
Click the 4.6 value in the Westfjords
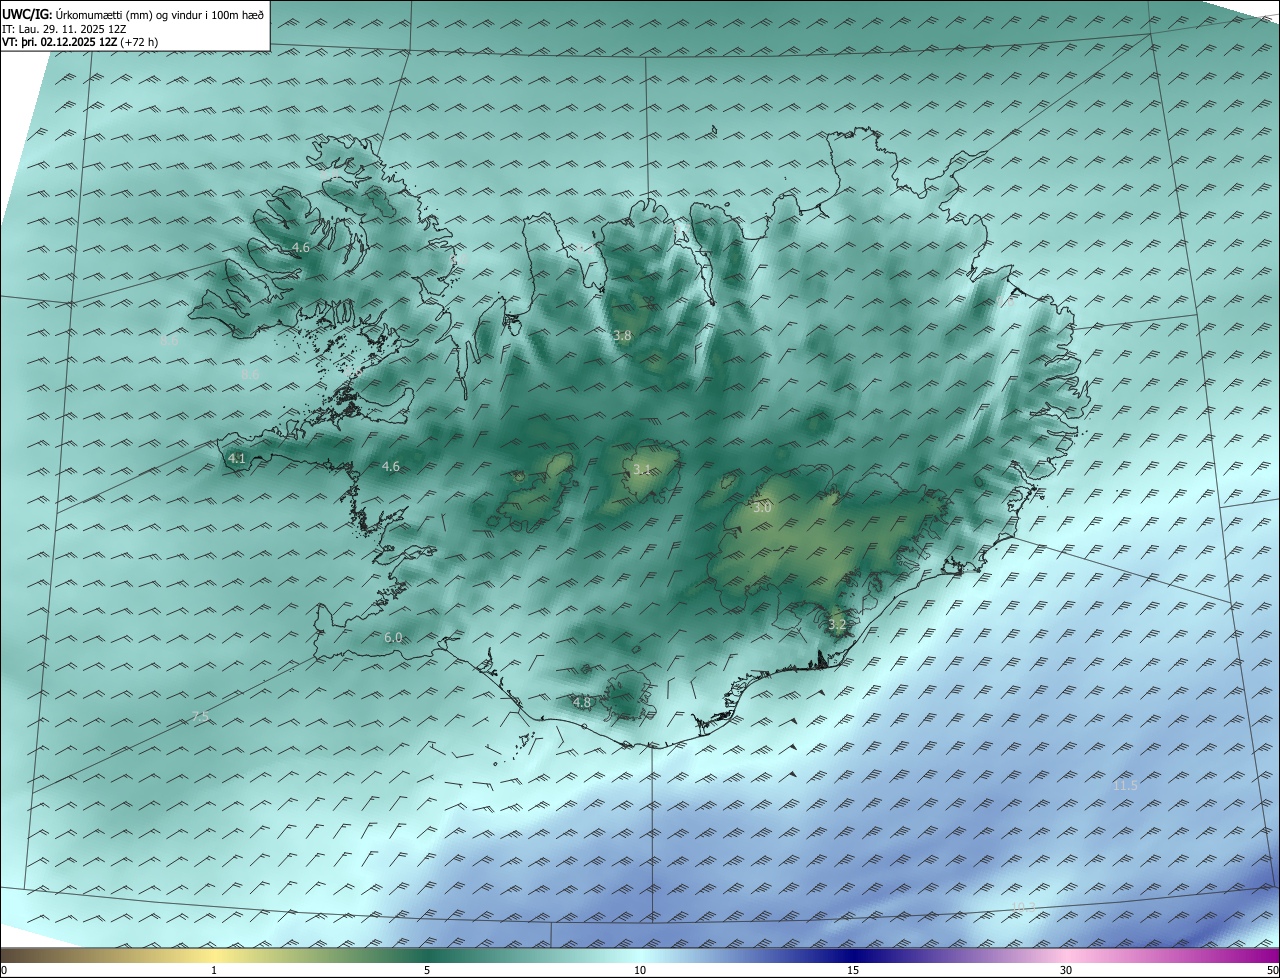click(x=301, y=247)
